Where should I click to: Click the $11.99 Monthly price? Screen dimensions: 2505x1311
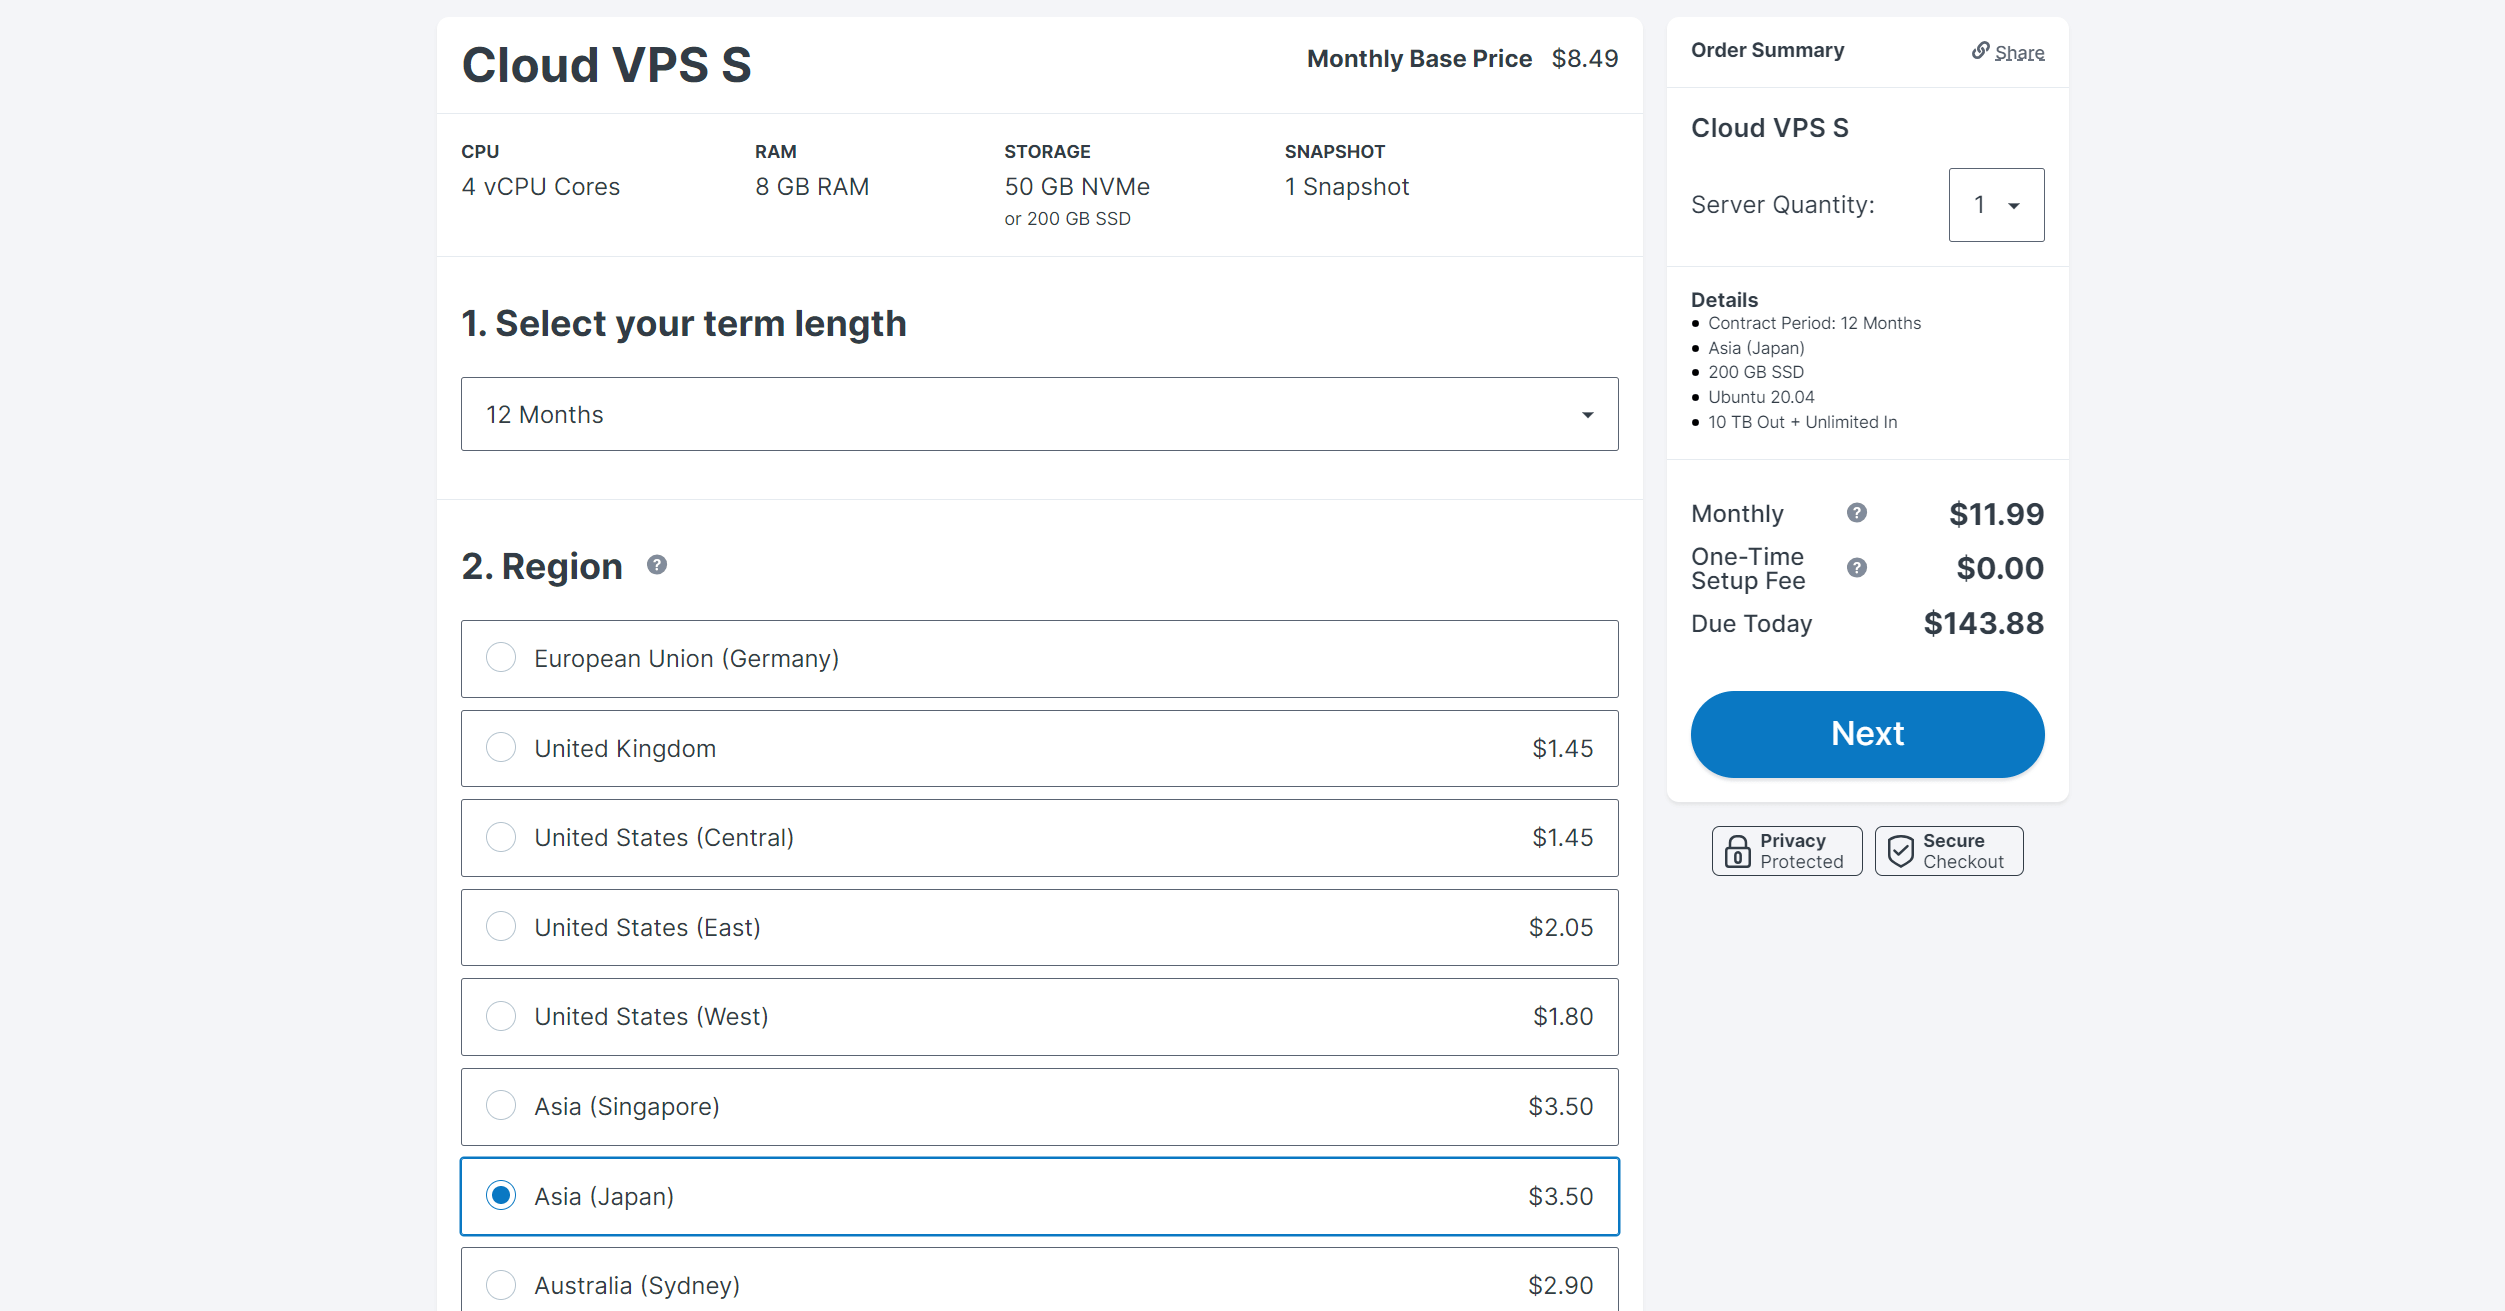[x=1996, y=514]
